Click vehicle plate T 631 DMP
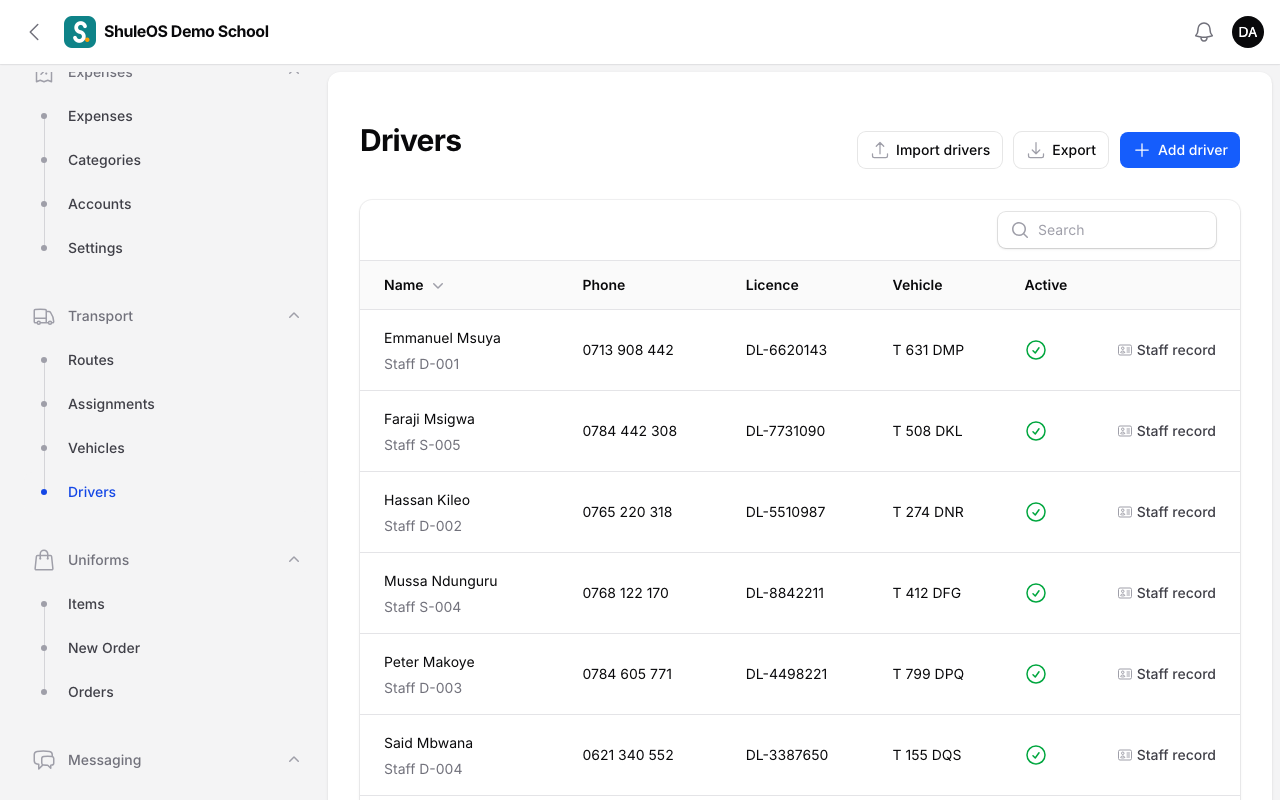 [x=929, y=350]
